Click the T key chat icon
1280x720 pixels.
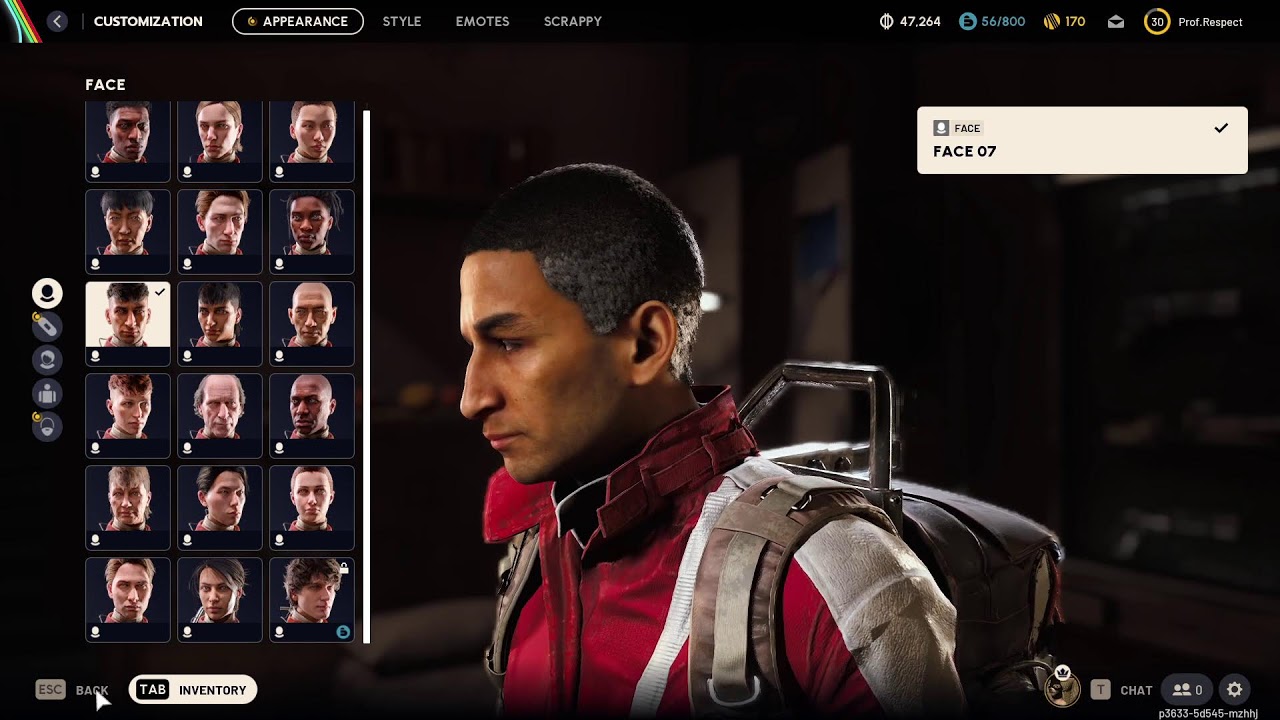point(1100,690)
